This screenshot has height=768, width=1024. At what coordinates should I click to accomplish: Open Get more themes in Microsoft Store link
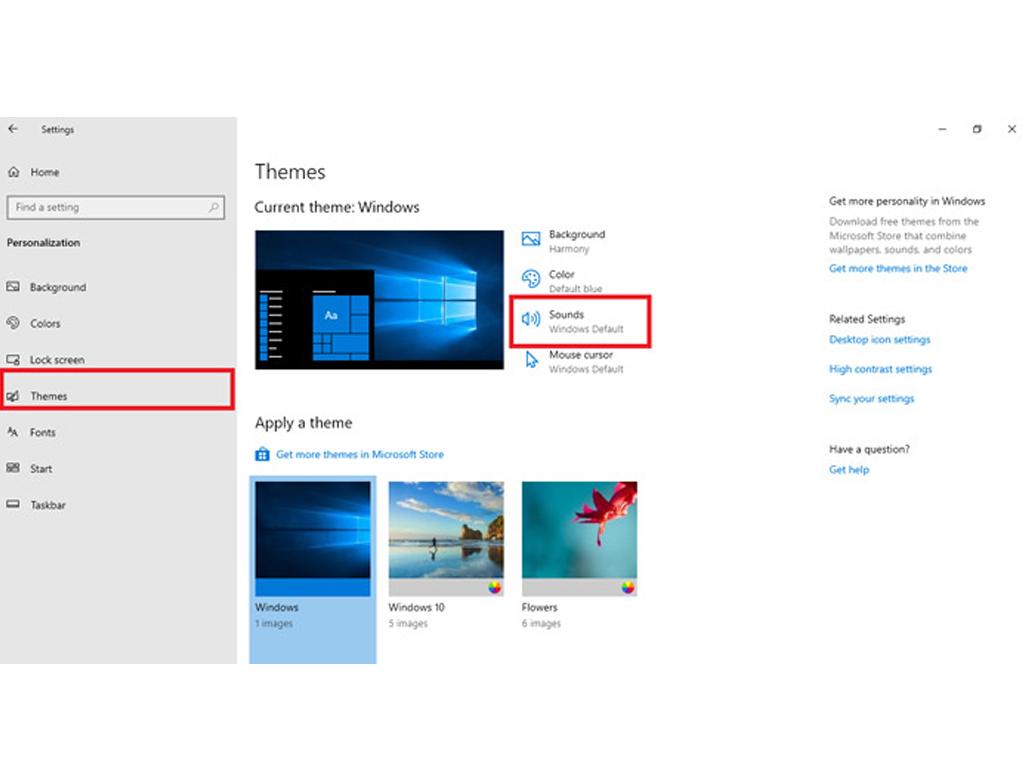coord(359,454)
